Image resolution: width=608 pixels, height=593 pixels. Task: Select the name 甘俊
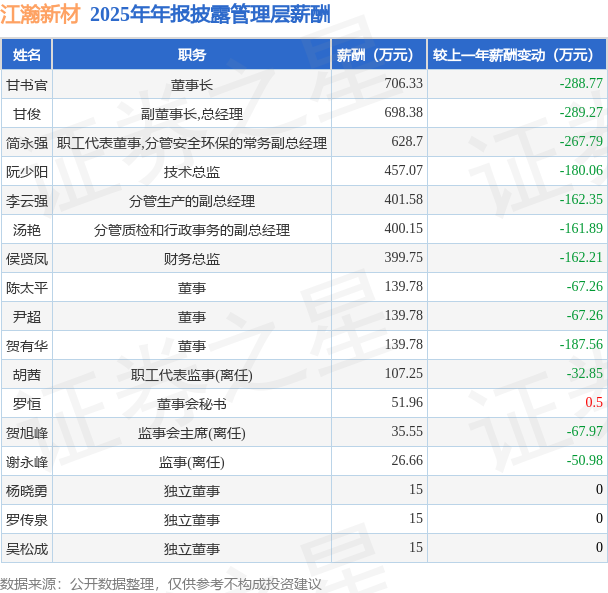[x=27, y=114]
